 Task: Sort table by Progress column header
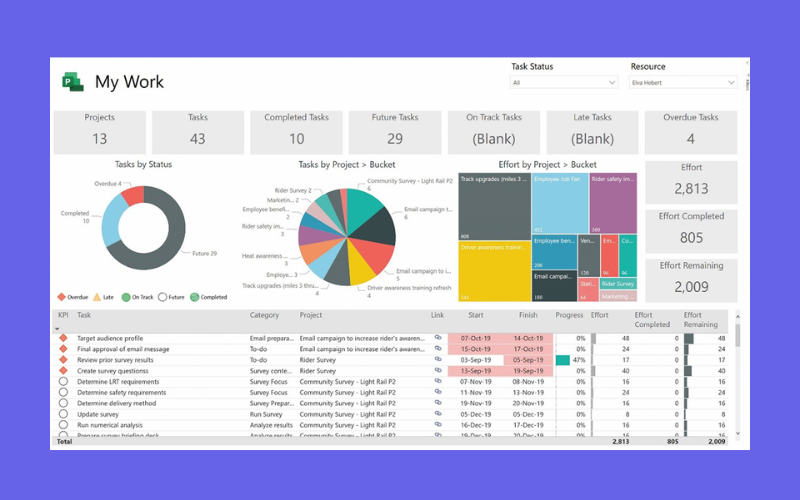point(569,316)
